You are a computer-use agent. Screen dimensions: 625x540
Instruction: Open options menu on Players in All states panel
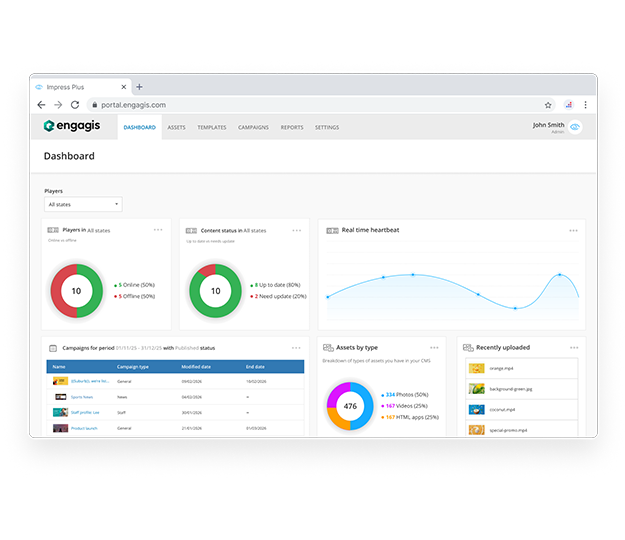[x=158, y=230]
